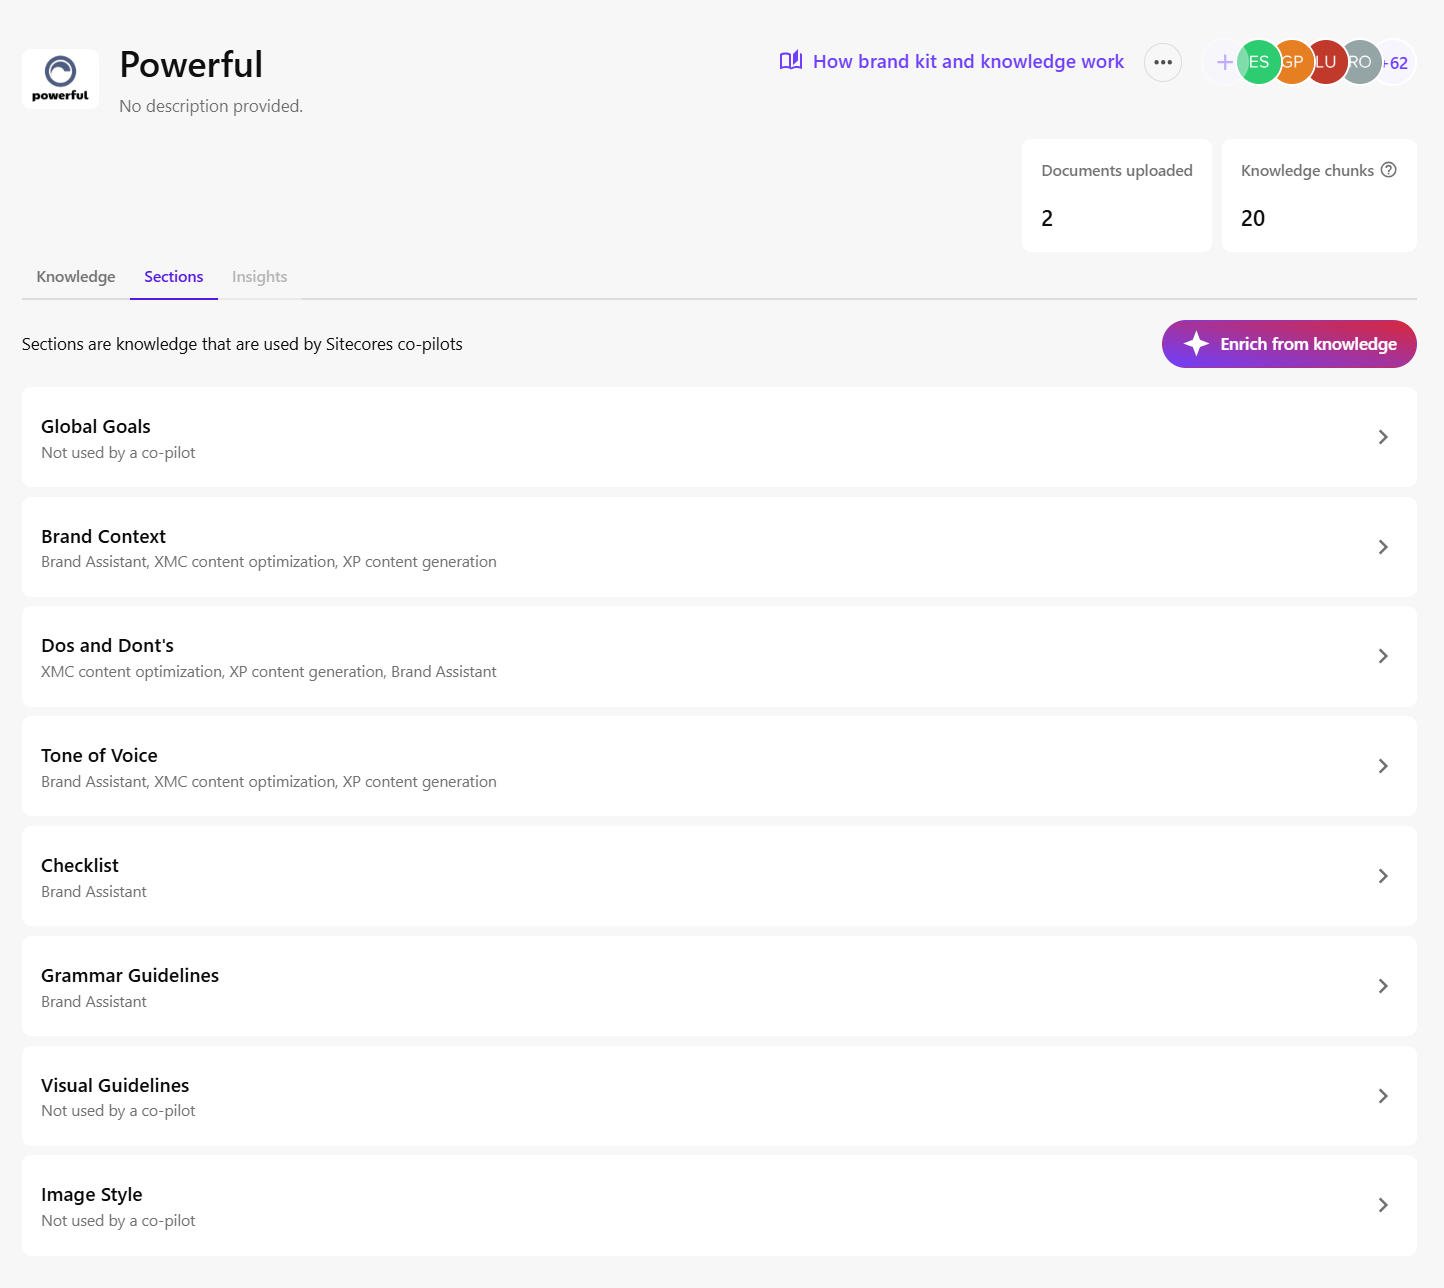Open the Grammar Guidelines section title
1444x1288 pixels.
130,976
